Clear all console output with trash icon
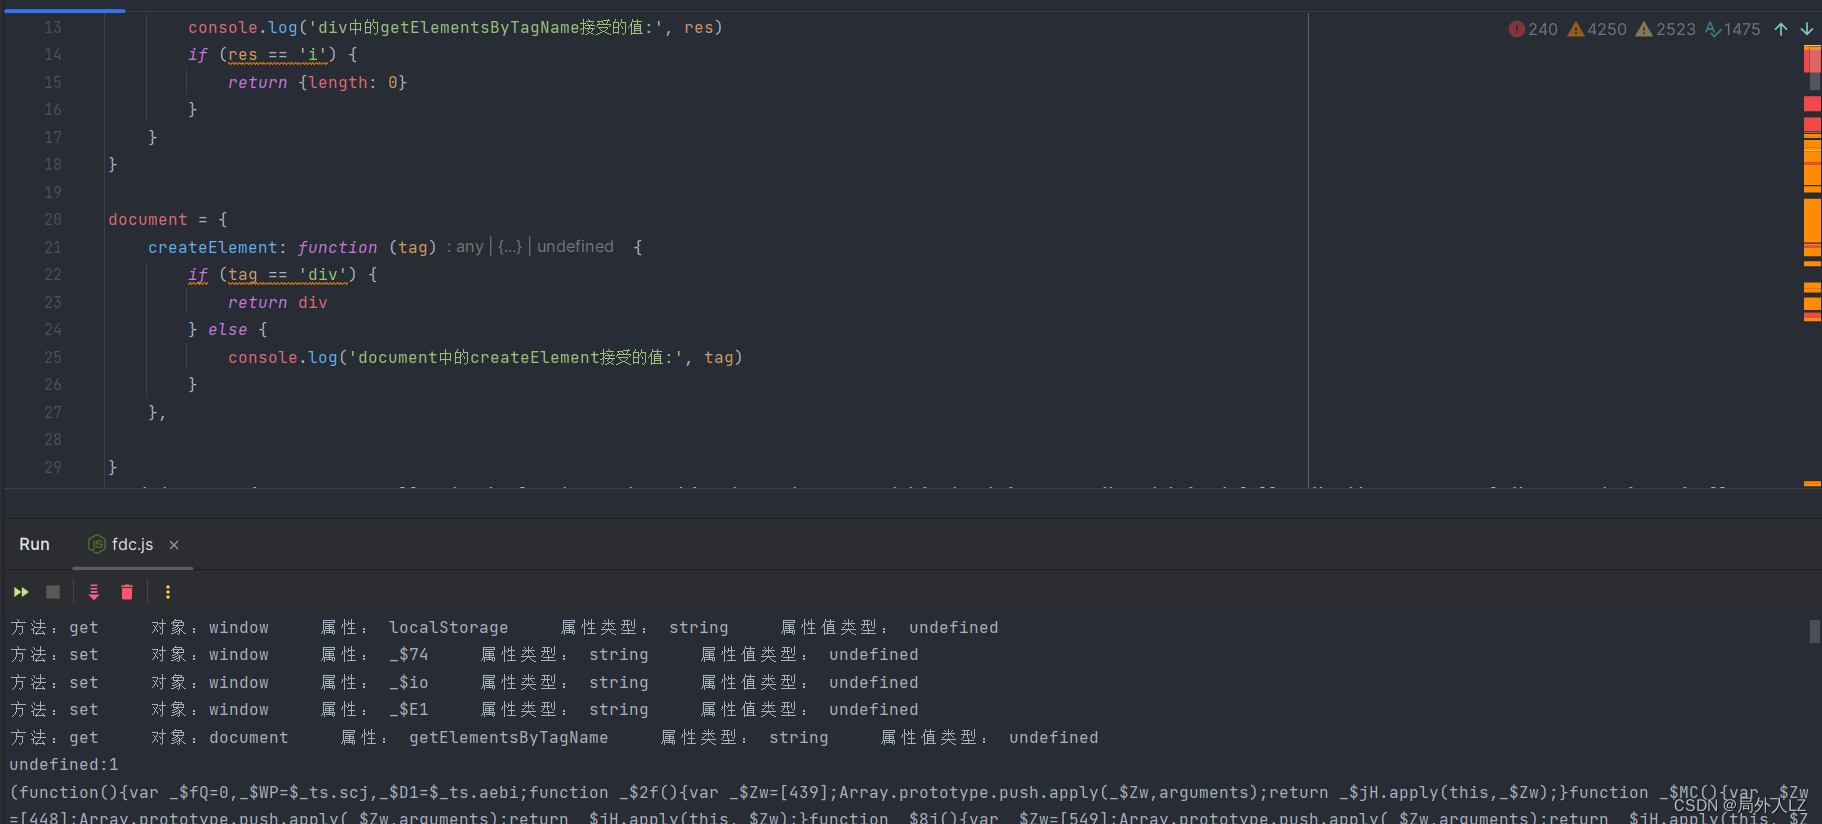Image resolution: width=1822 pixels, height=824 pixels. (127, 592)
